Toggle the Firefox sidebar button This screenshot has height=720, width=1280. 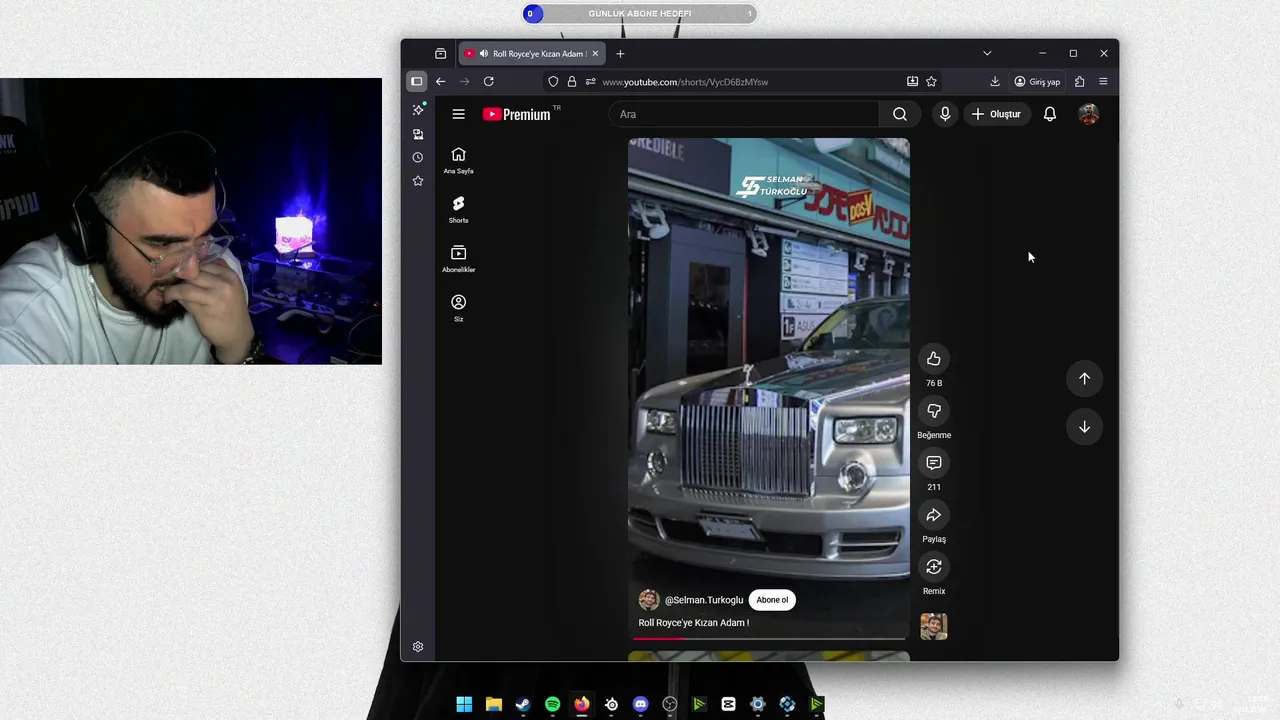(x=416, y=81)
